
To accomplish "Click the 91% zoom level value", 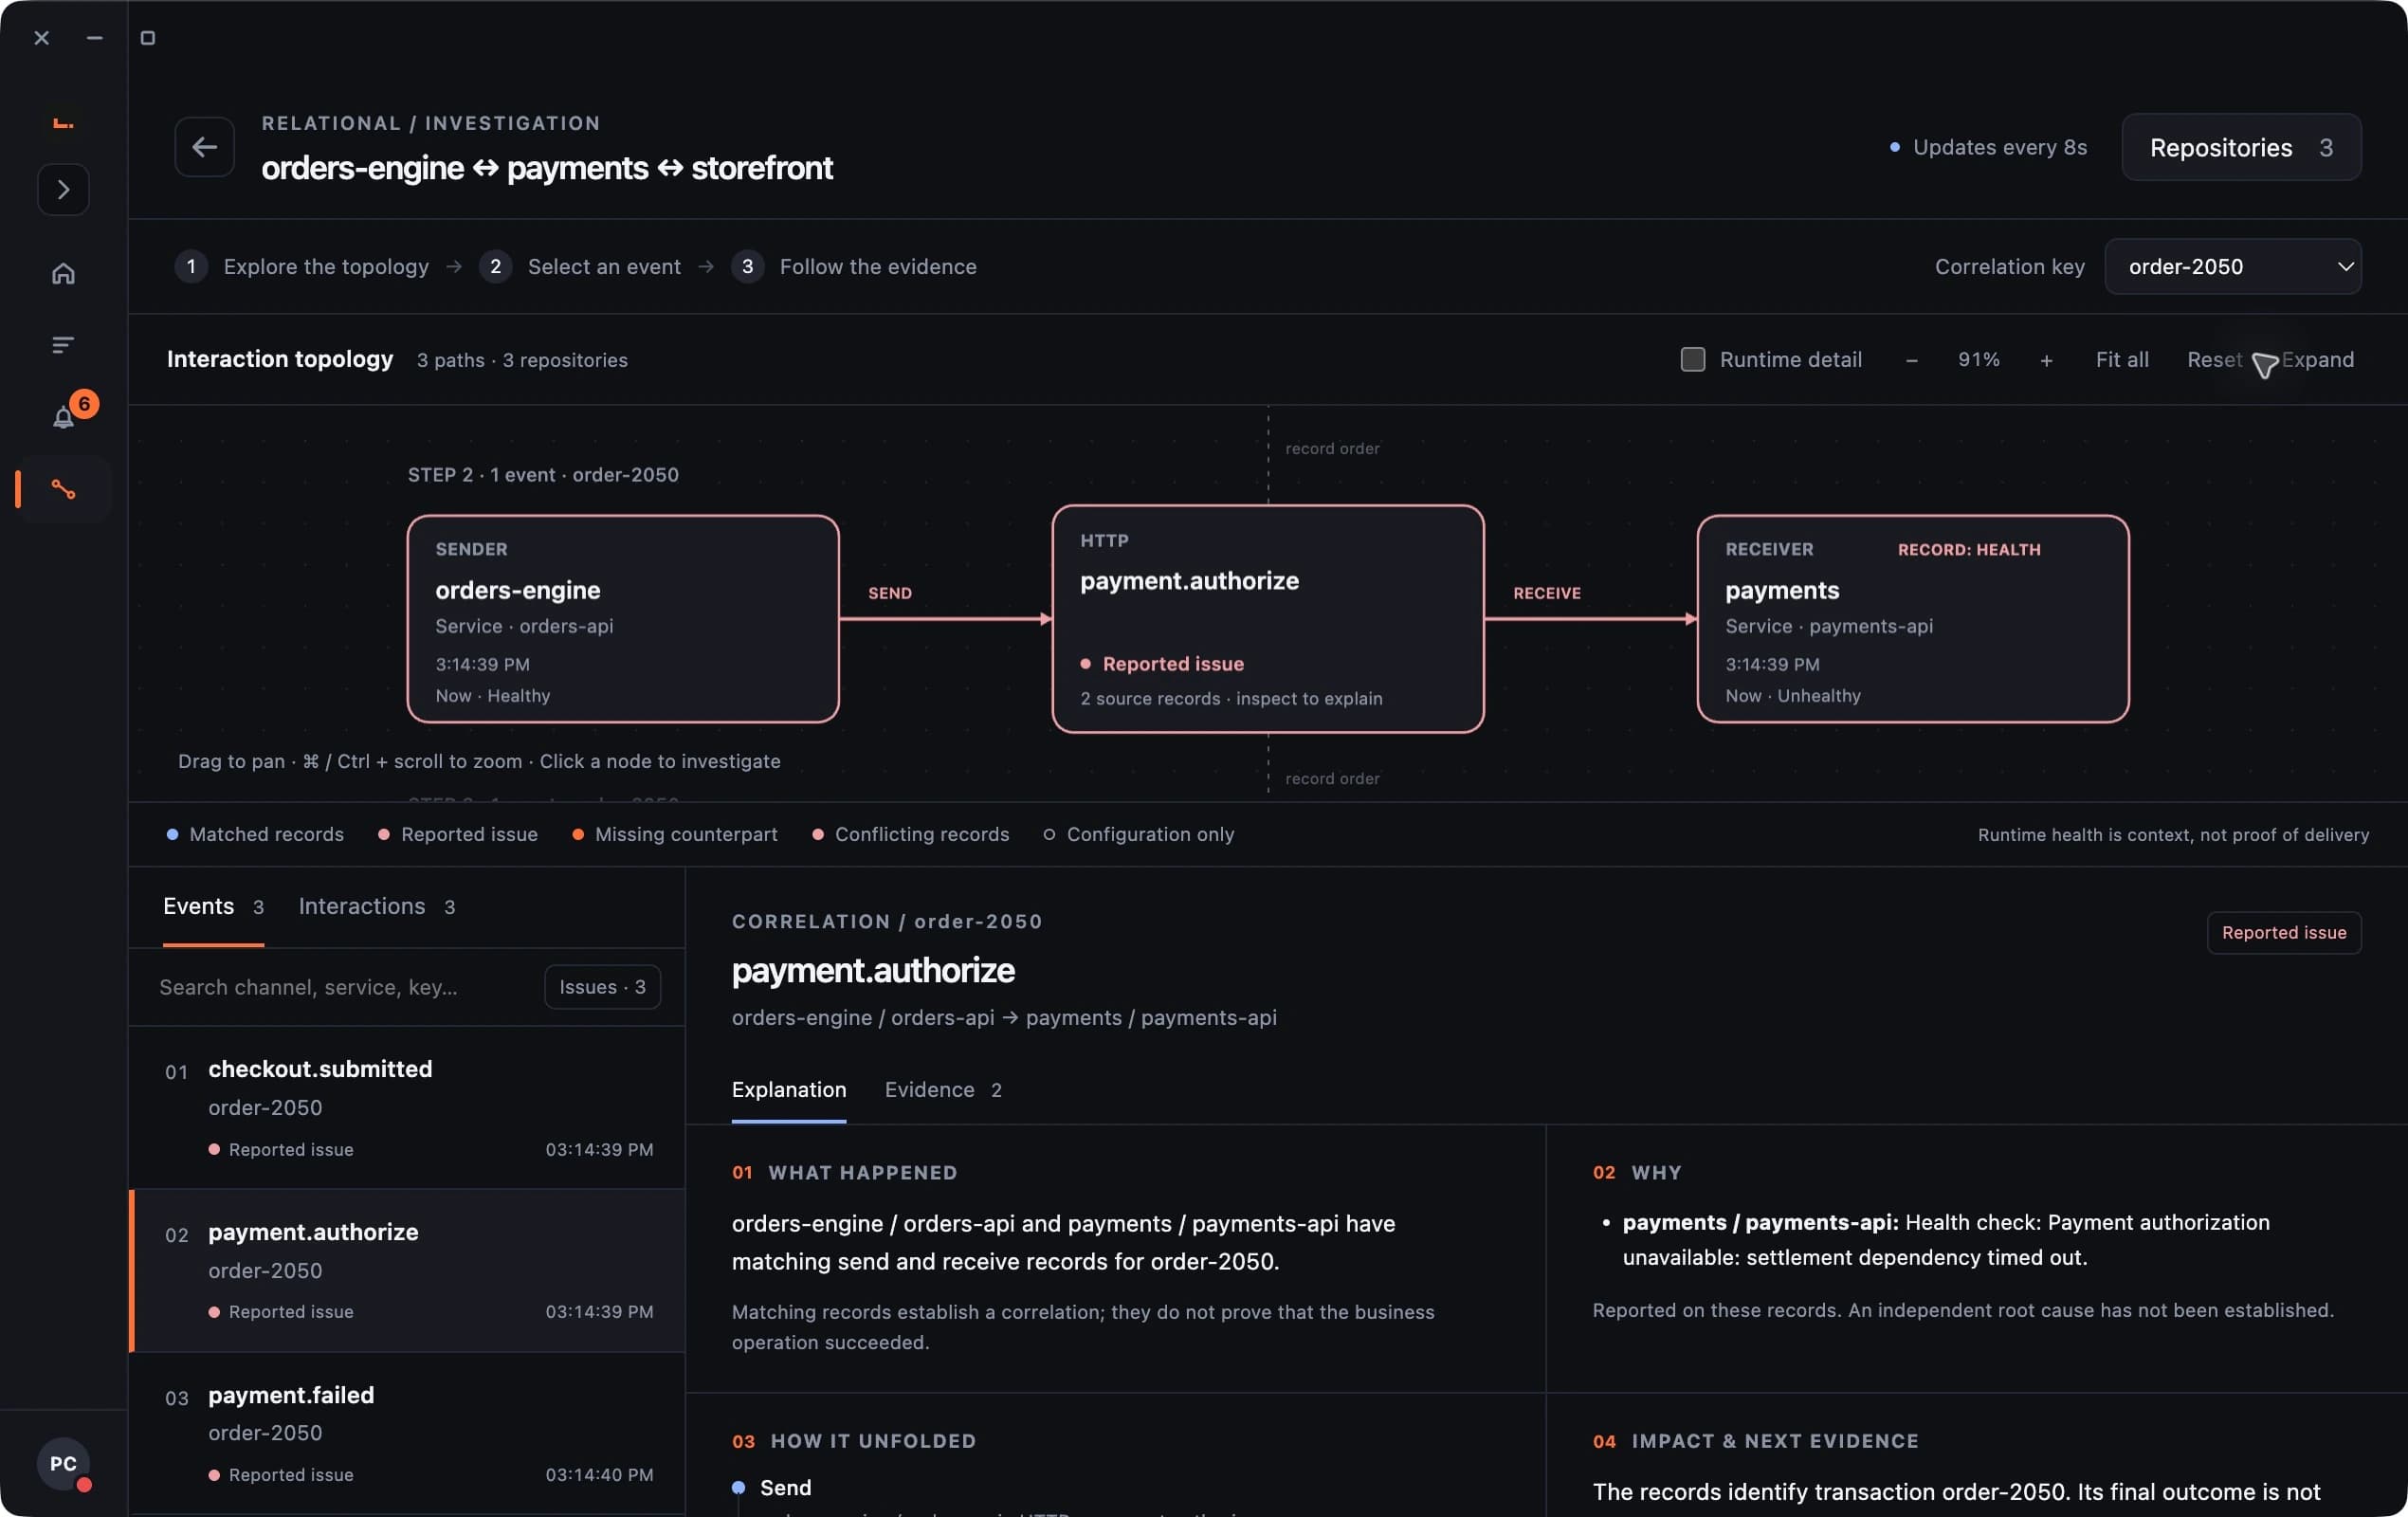I will click(1978, 359).
